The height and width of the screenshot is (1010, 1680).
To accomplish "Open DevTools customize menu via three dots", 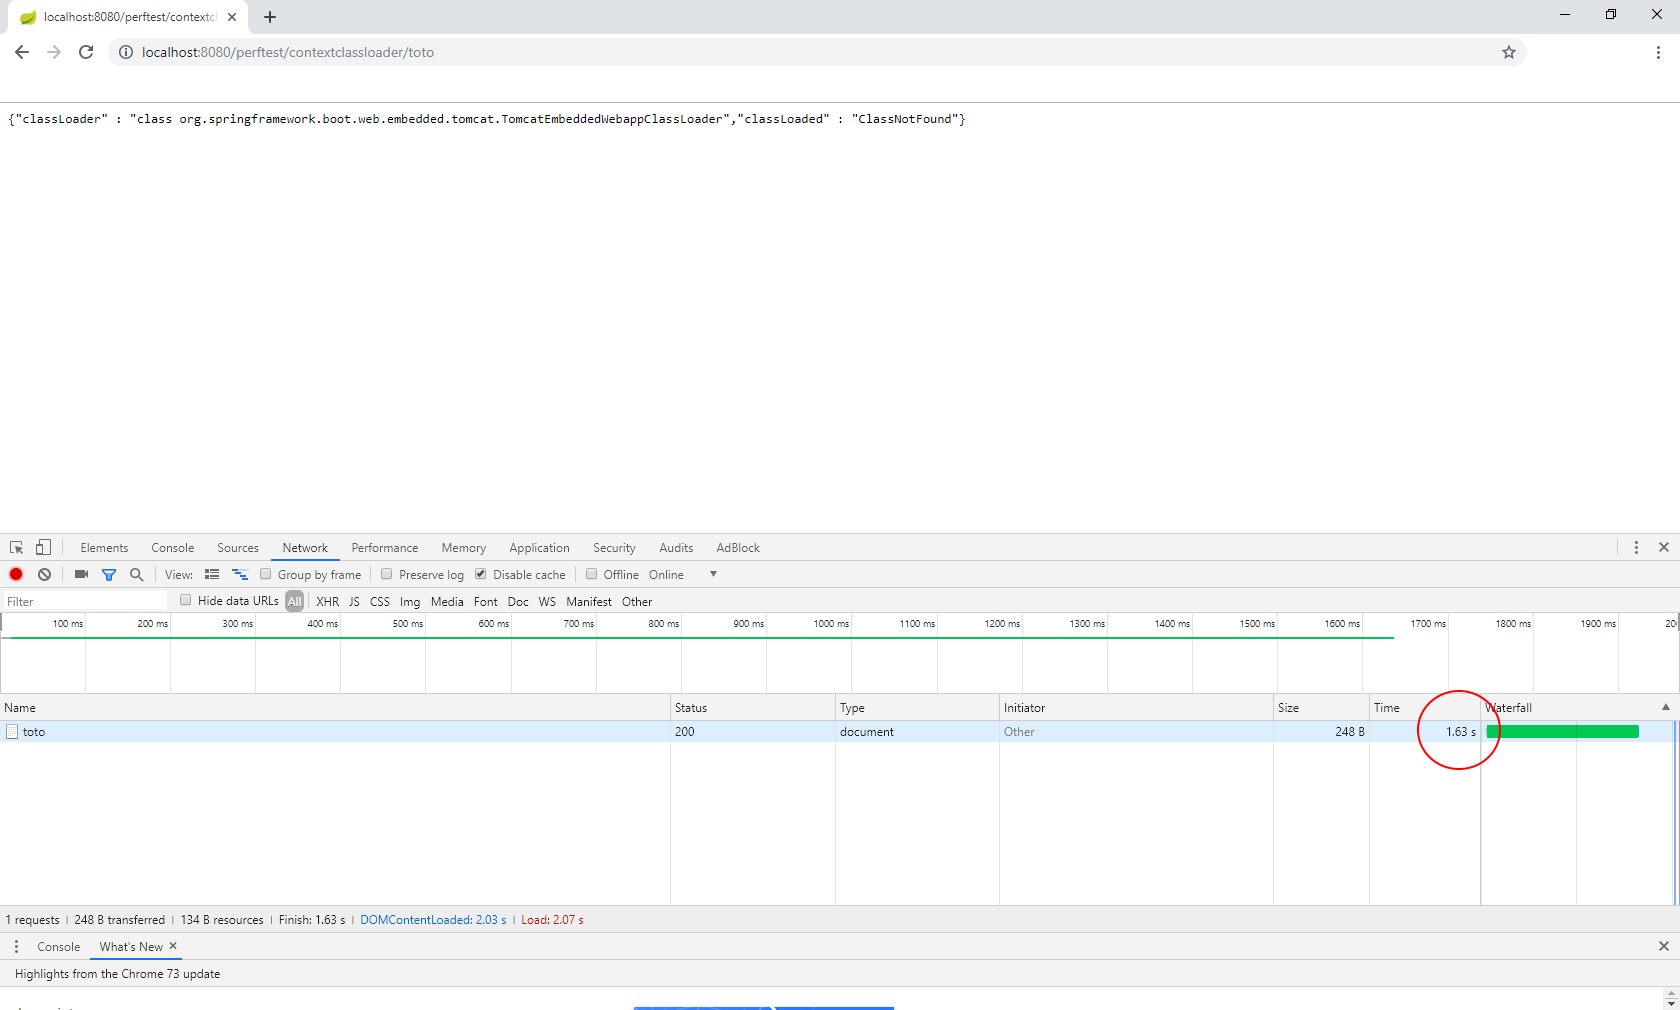I will pos(1636,547).
